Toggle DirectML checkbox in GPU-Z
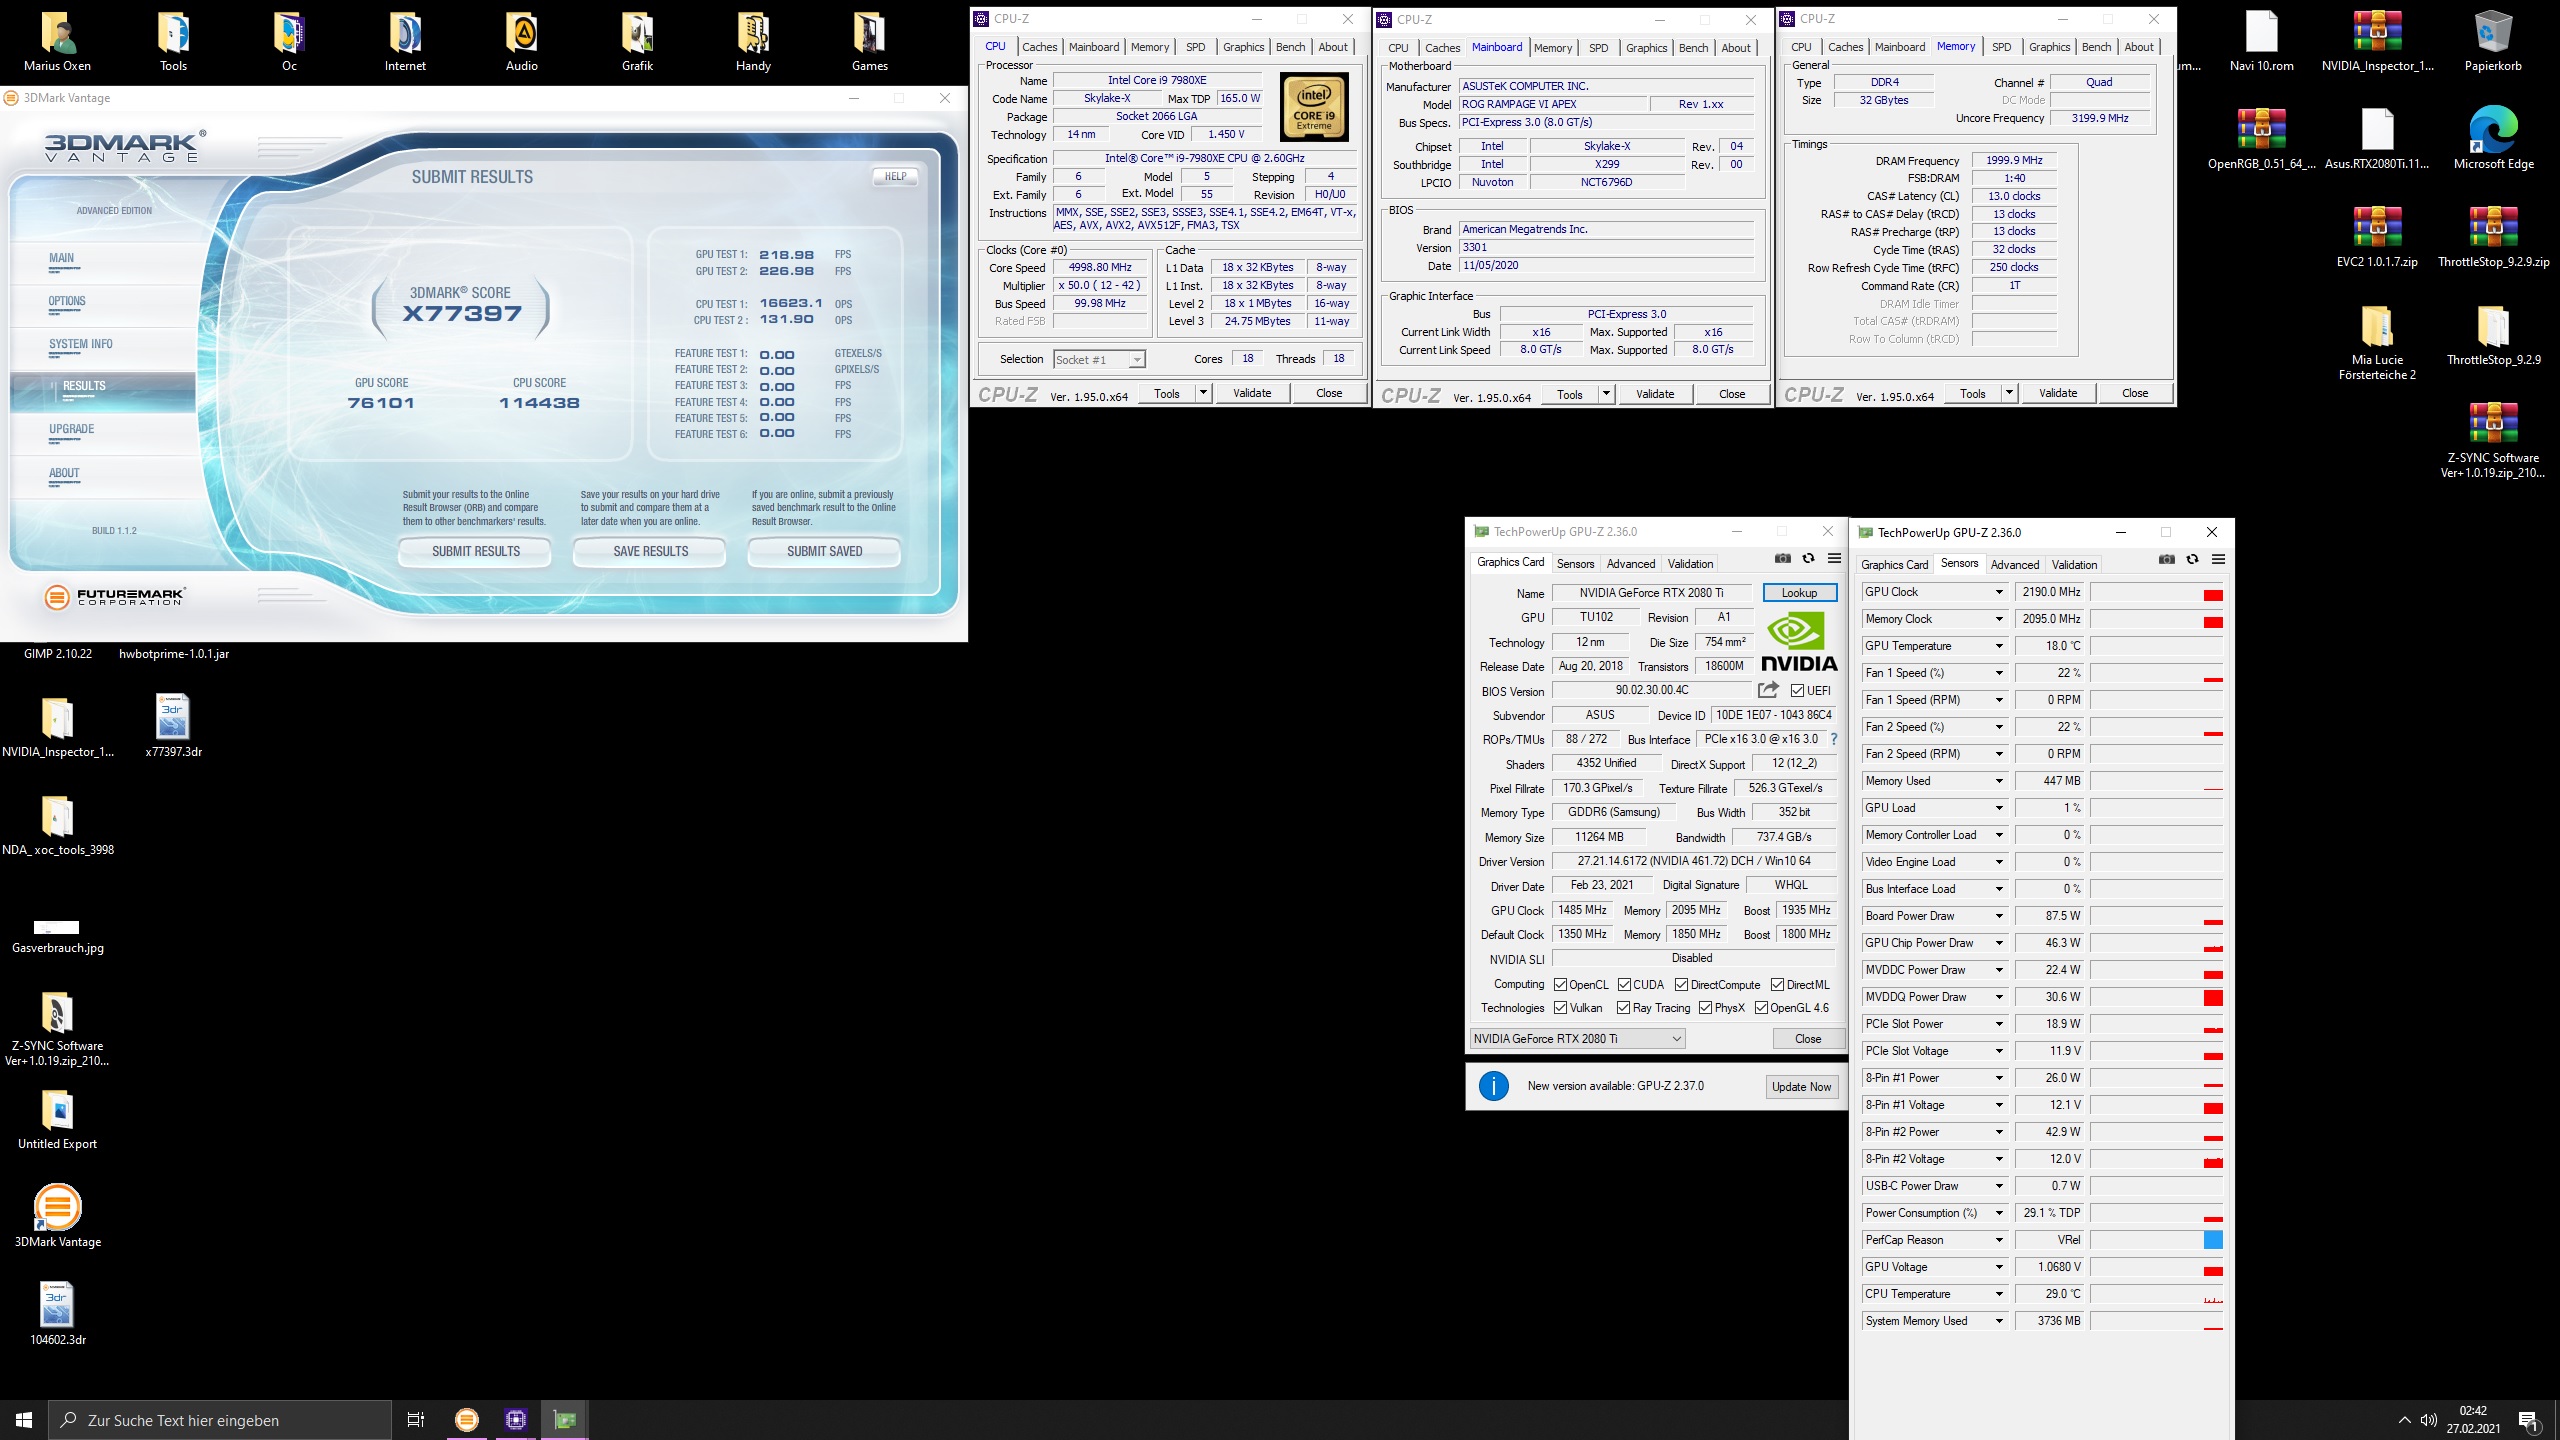The width and height of the screenshot is (2560, 1440). (x=1777, y=985)
